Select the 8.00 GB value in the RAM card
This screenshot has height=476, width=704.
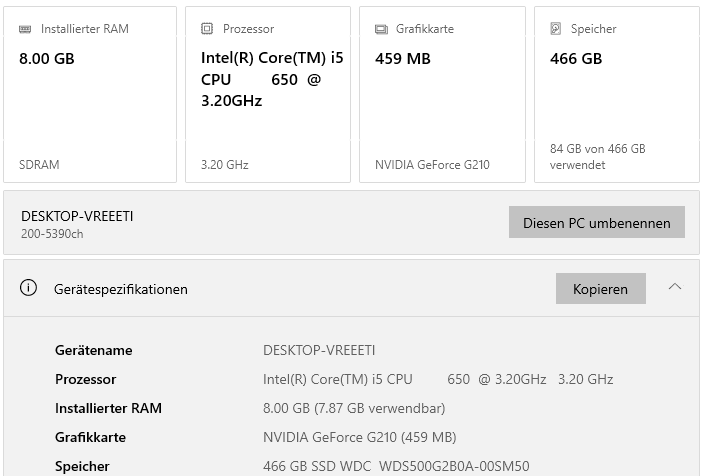pos(47,59)
